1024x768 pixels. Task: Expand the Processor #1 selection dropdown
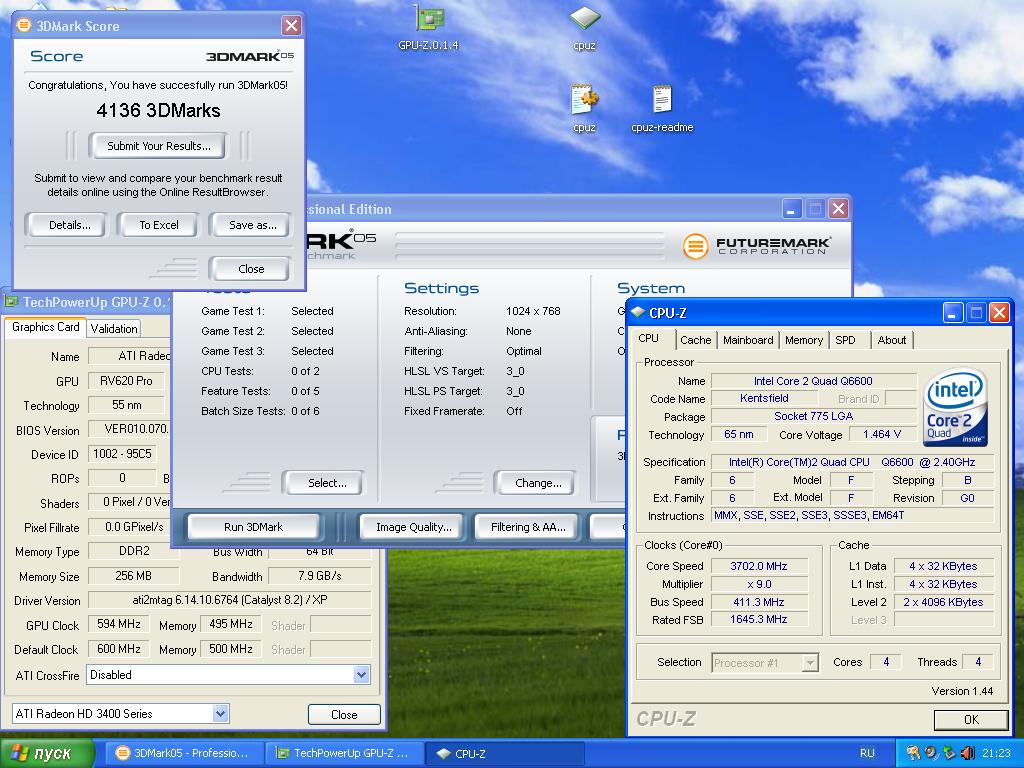click(810, 663)
